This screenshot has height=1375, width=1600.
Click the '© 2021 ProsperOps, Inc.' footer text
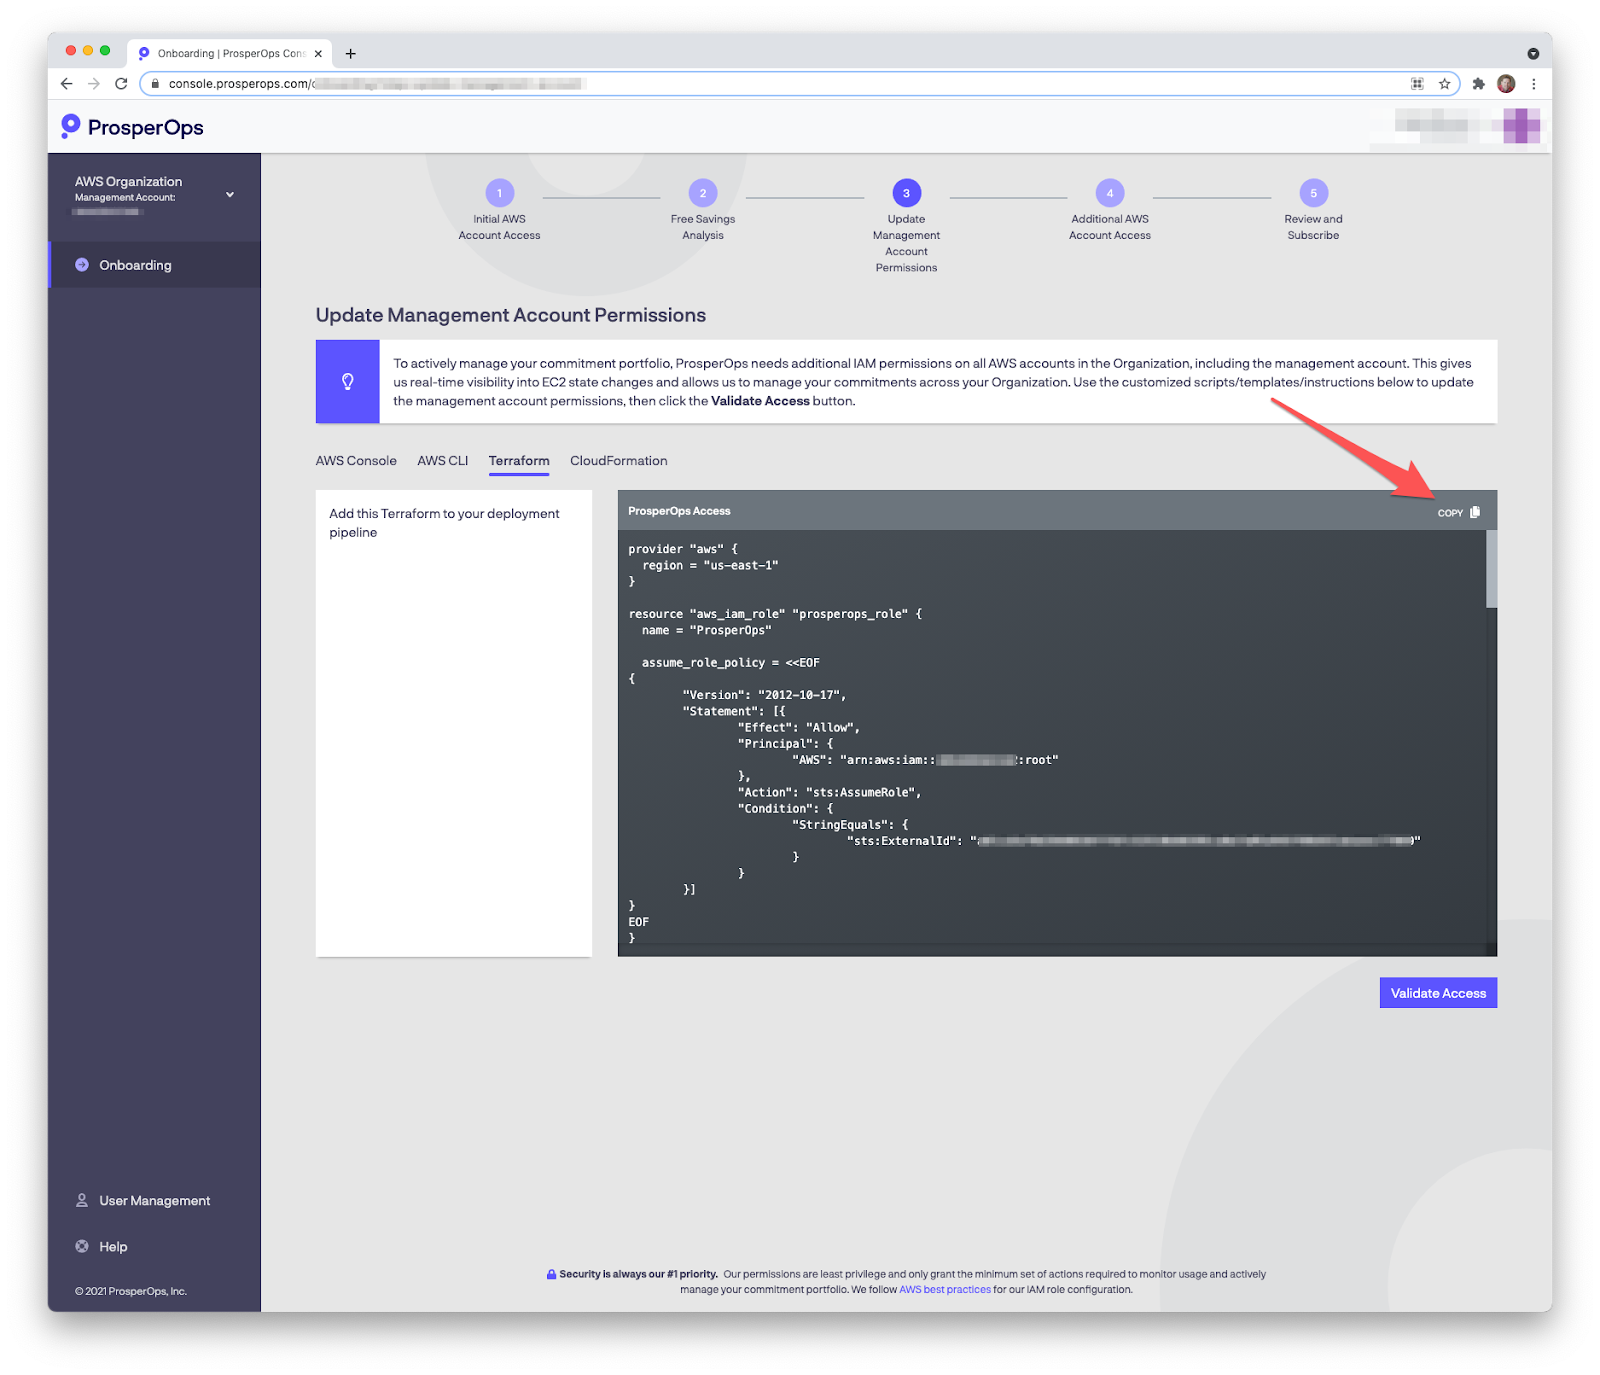coord(131,1291)
